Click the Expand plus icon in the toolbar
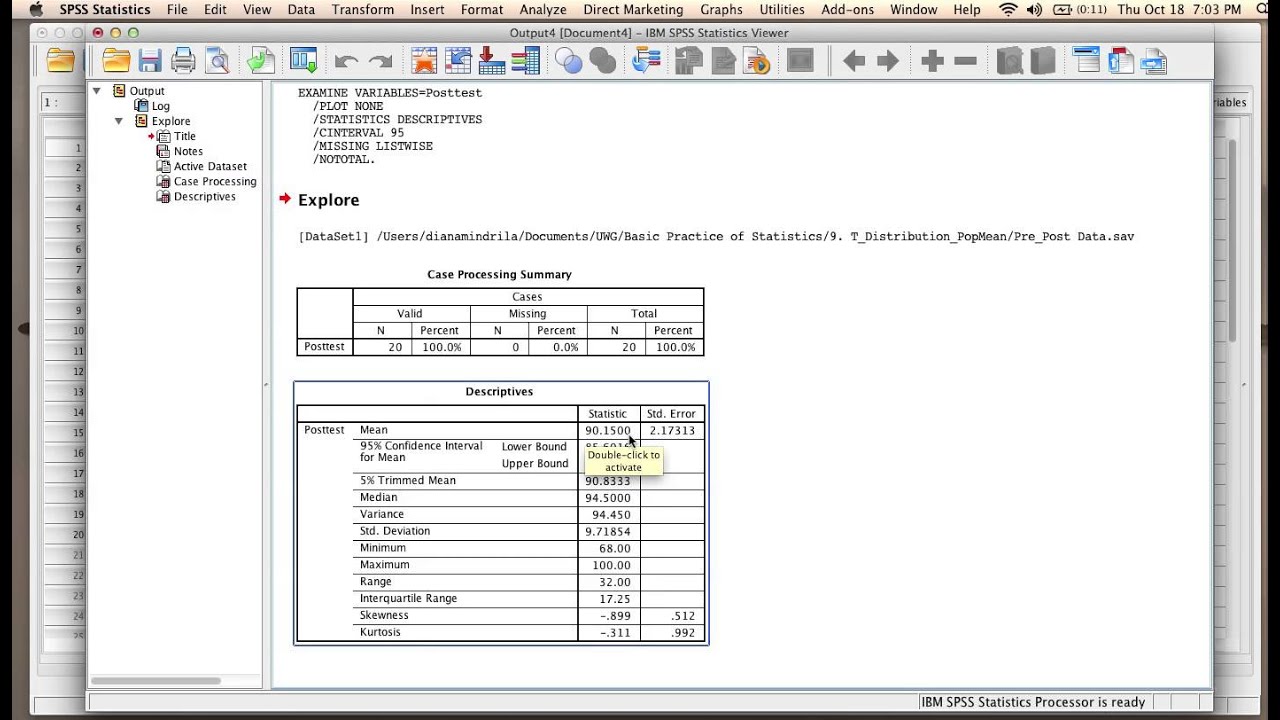The image size is (1280, 720). click(x=932, y=62)
